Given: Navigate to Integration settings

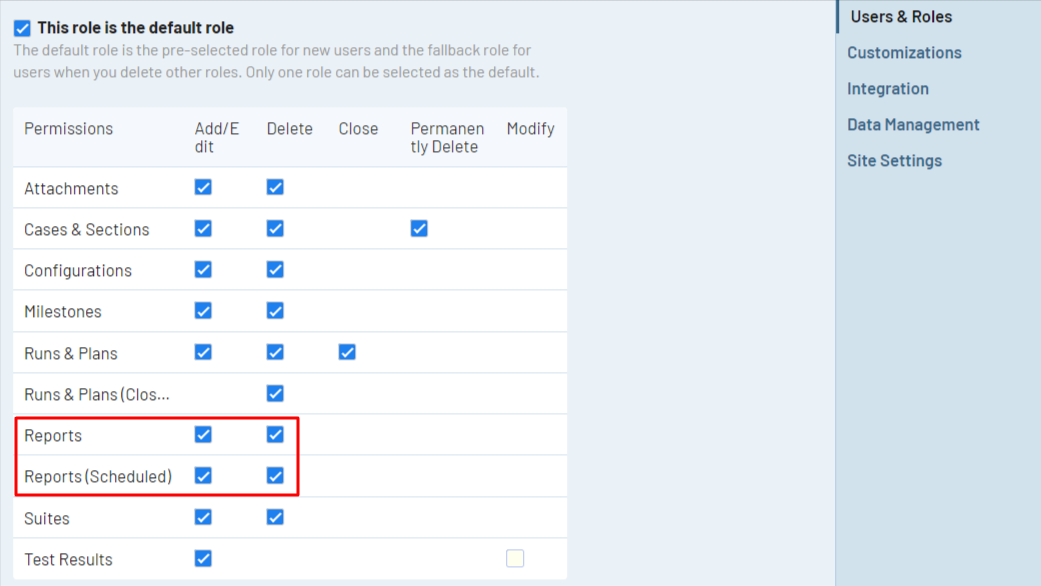Looking at the screenshot, I should (888, 88).
